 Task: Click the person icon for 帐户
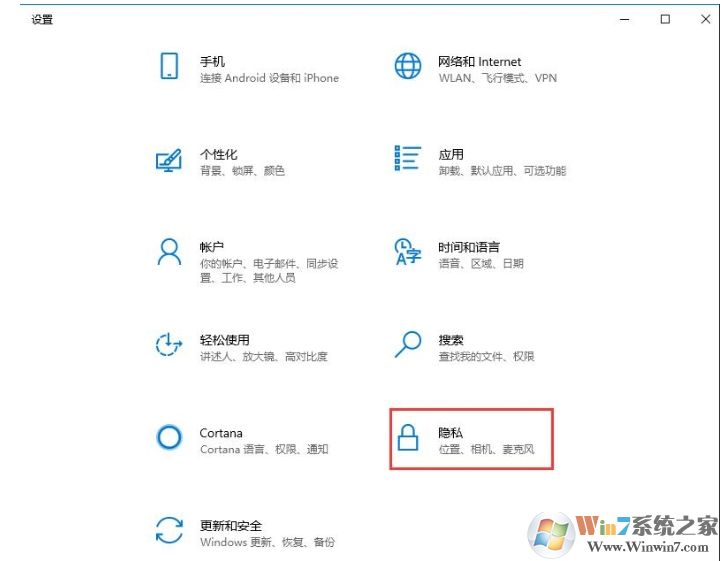click(169, 252)
